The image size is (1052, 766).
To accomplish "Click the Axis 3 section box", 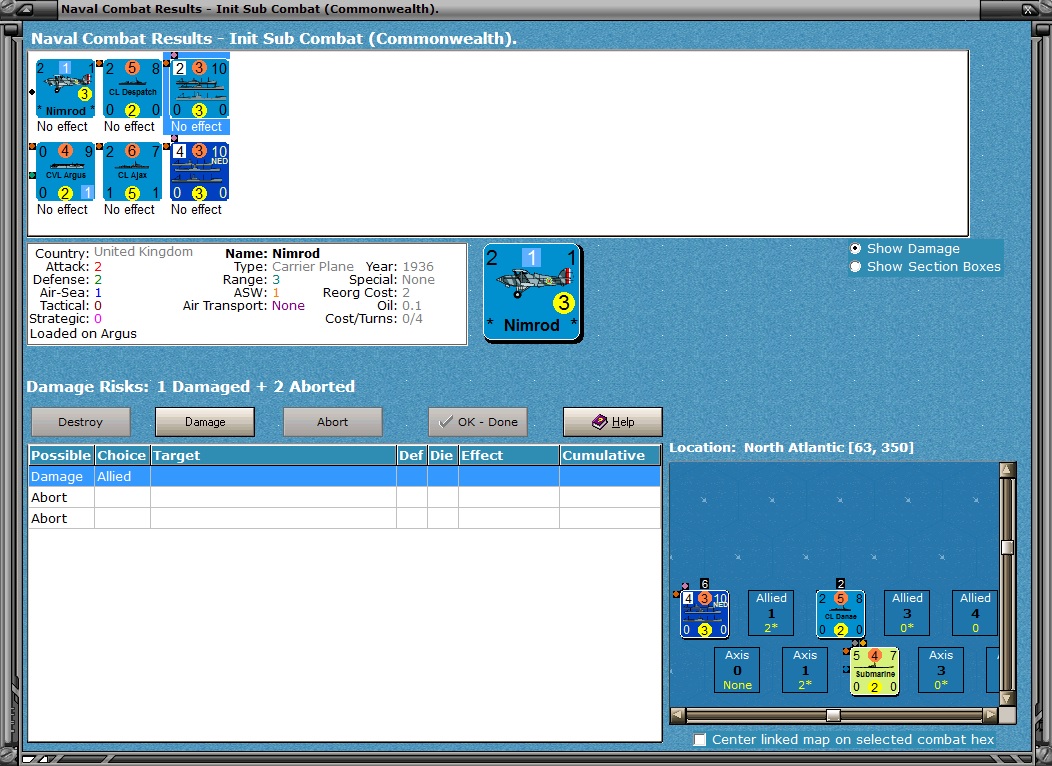I will (x=941, y=670).
